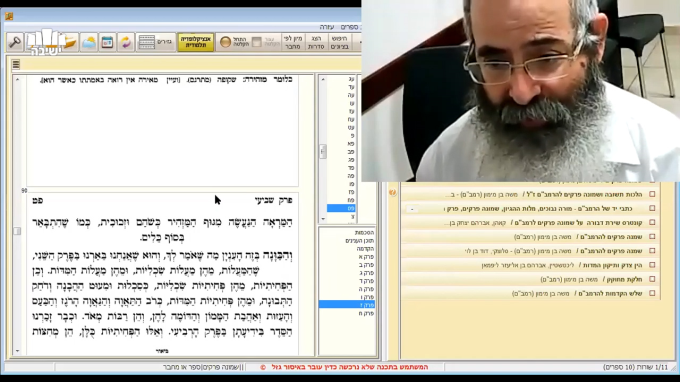680x382 pixels.
Task: Click the video call webcam thumbnail
Action: point(520,91)
